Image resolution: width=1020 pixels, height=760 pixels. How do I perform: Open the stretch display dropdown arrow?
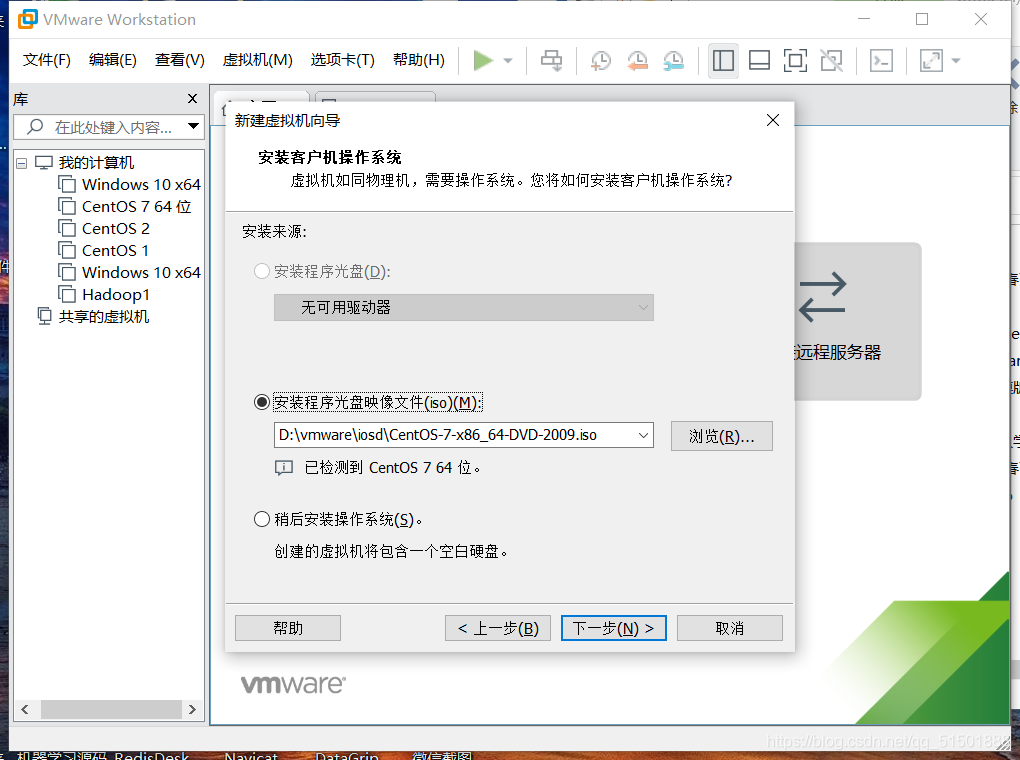(x=956, y=61)
